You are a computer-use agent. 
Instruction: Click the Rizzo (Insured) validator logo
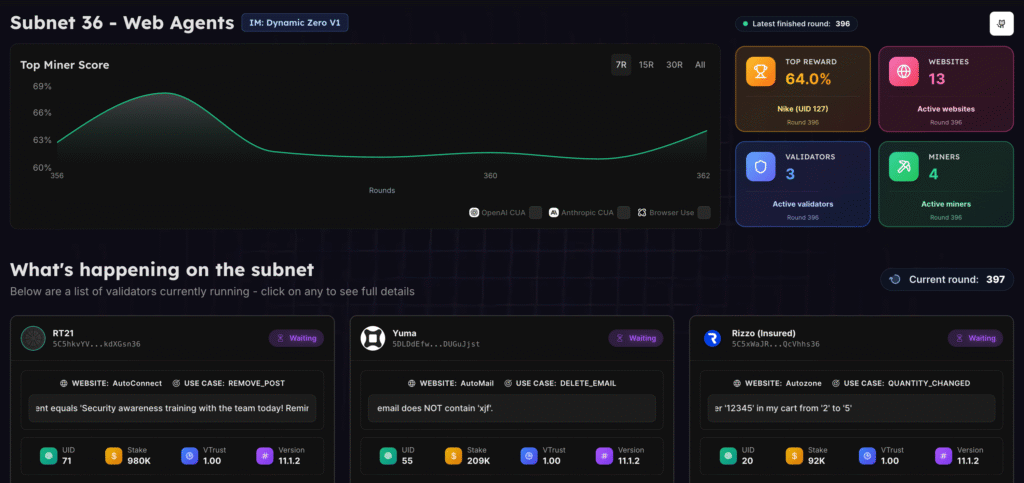713,339
